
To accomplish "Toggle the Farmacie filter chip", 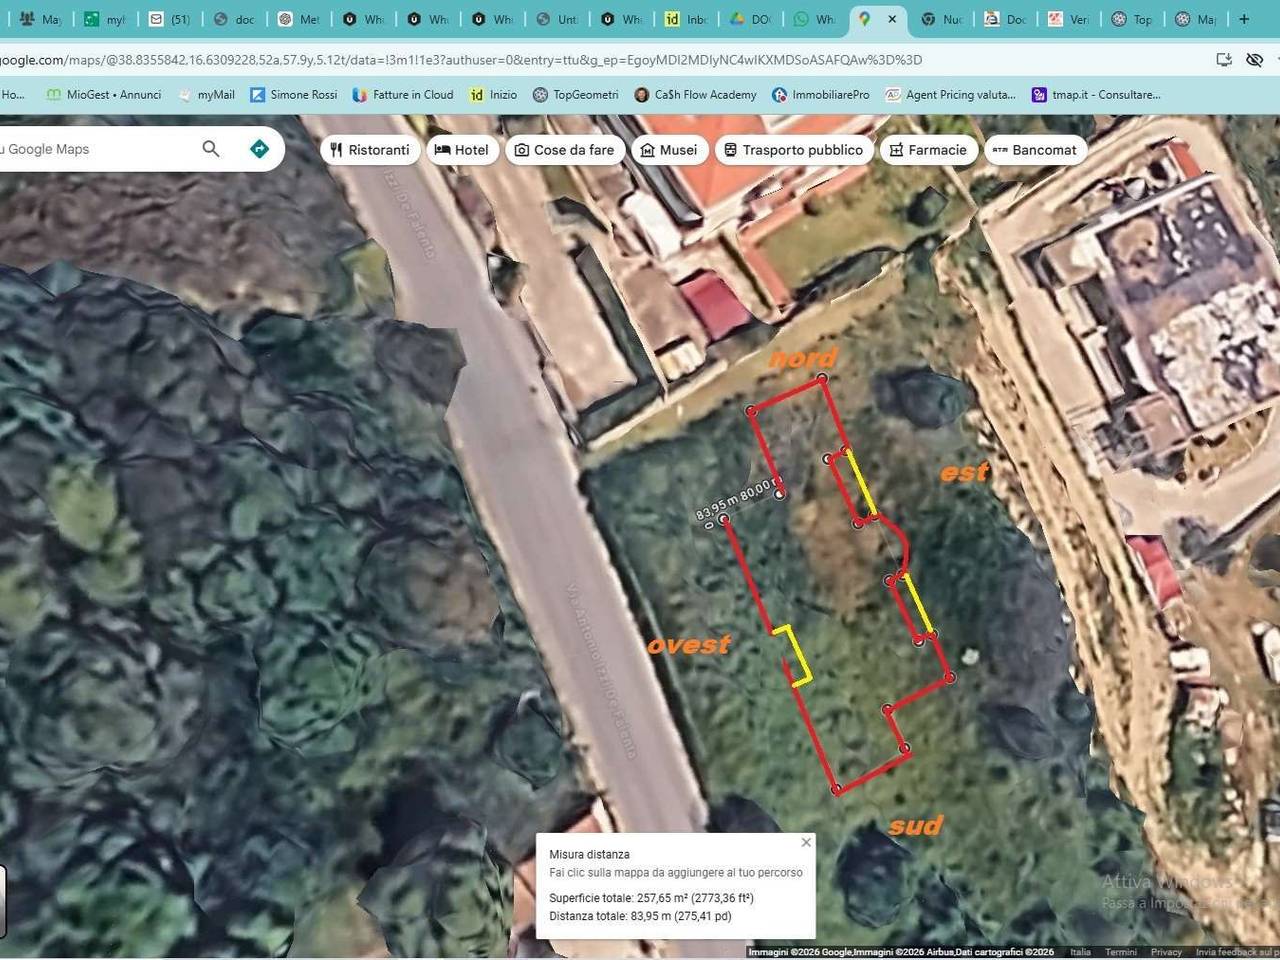I will coord(927,150).
